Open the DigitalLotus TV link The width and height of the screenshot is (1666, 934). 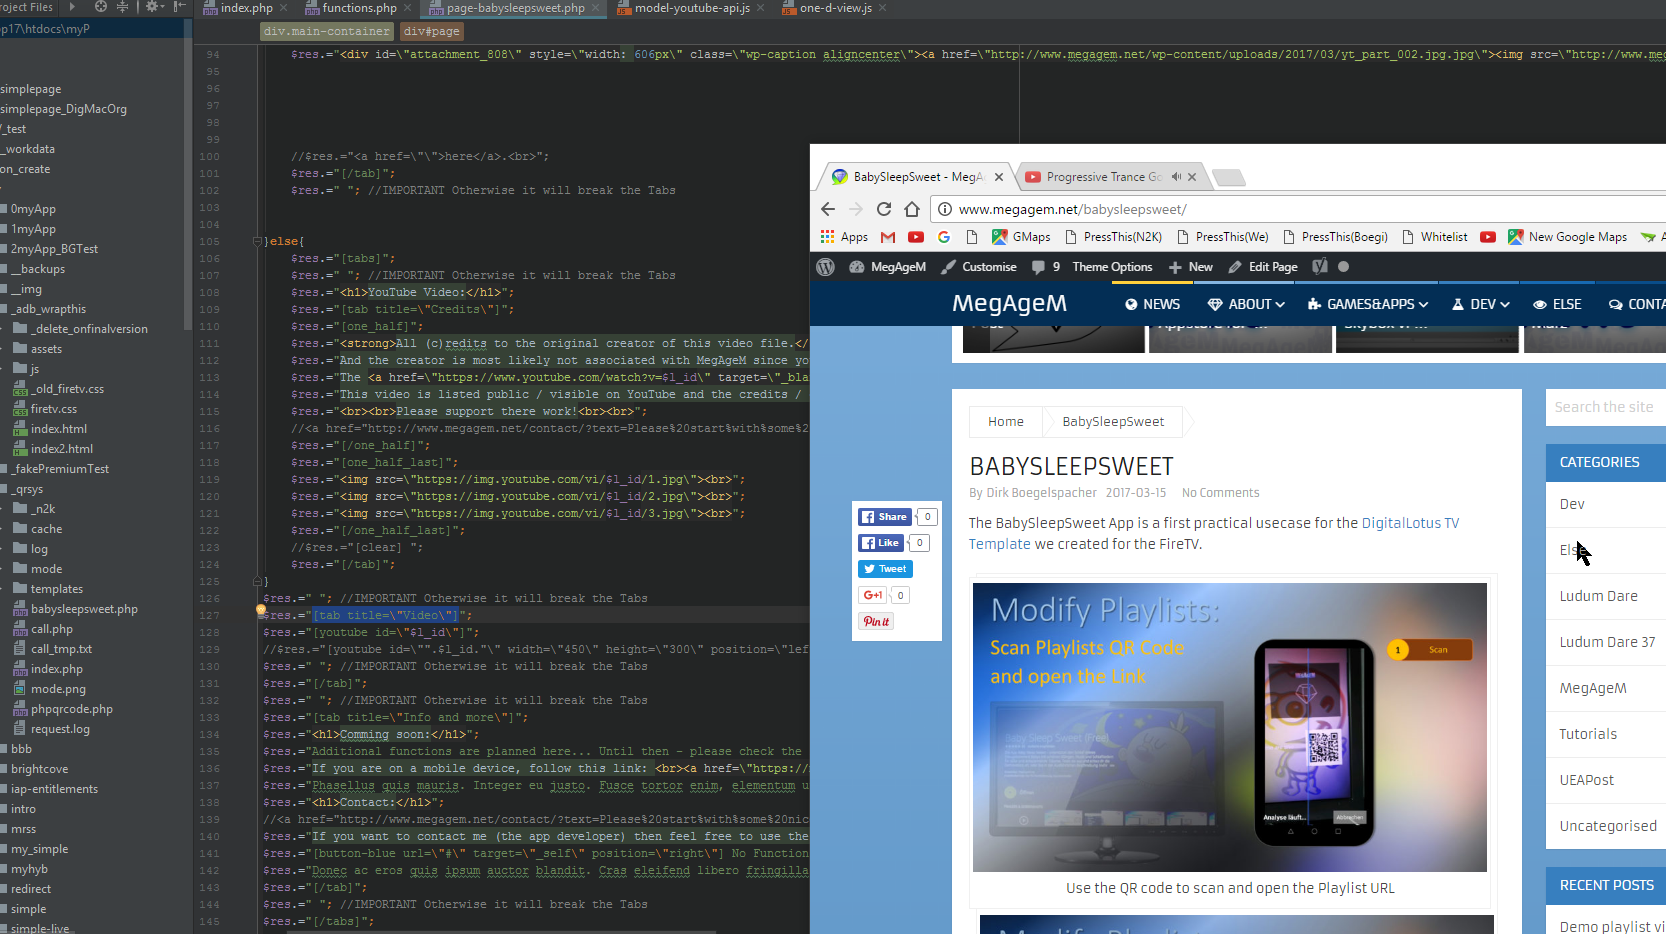click(x=1410, y=523)
